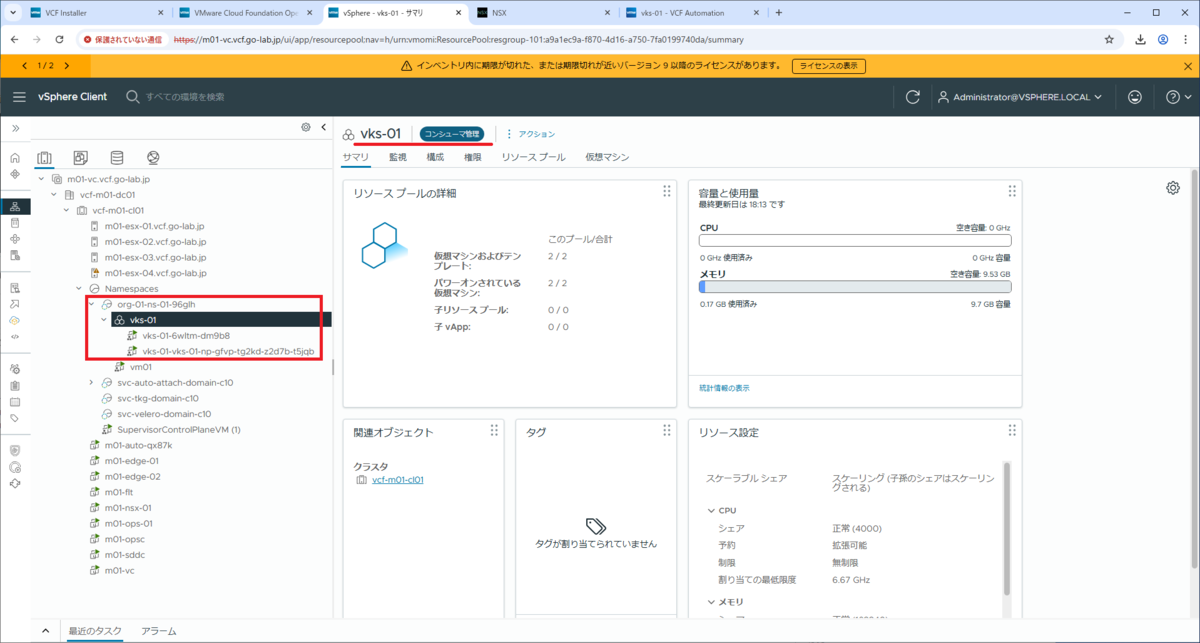This screenshot has height=643, width=1200.
Task: Select the Inventory icon in sidebar
Action: 14,207
